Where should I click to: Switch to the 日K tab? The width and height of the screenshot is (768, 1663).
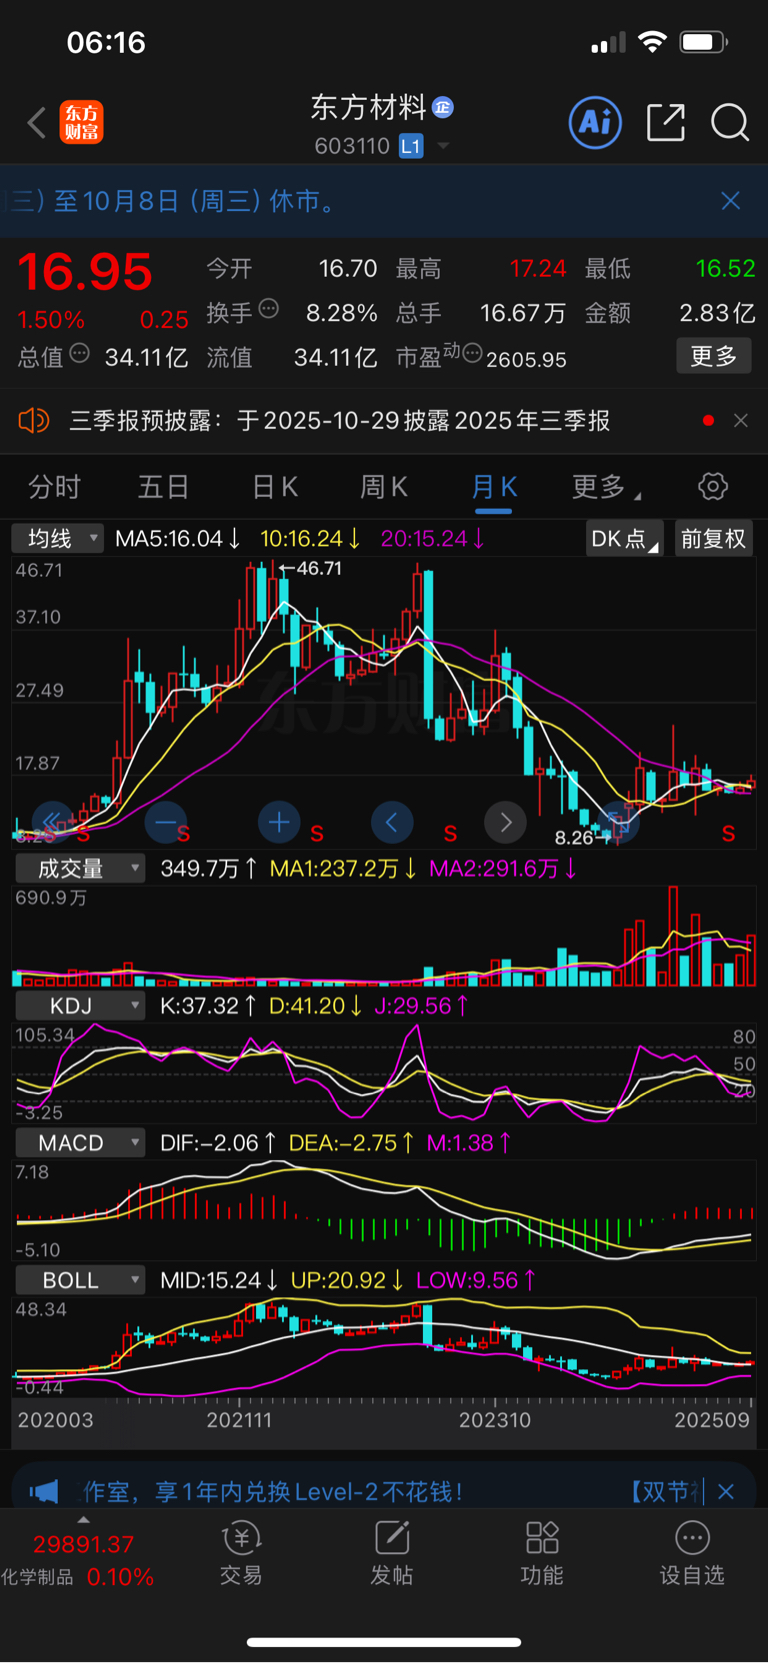pyautogui.click(x=274, y=487)
